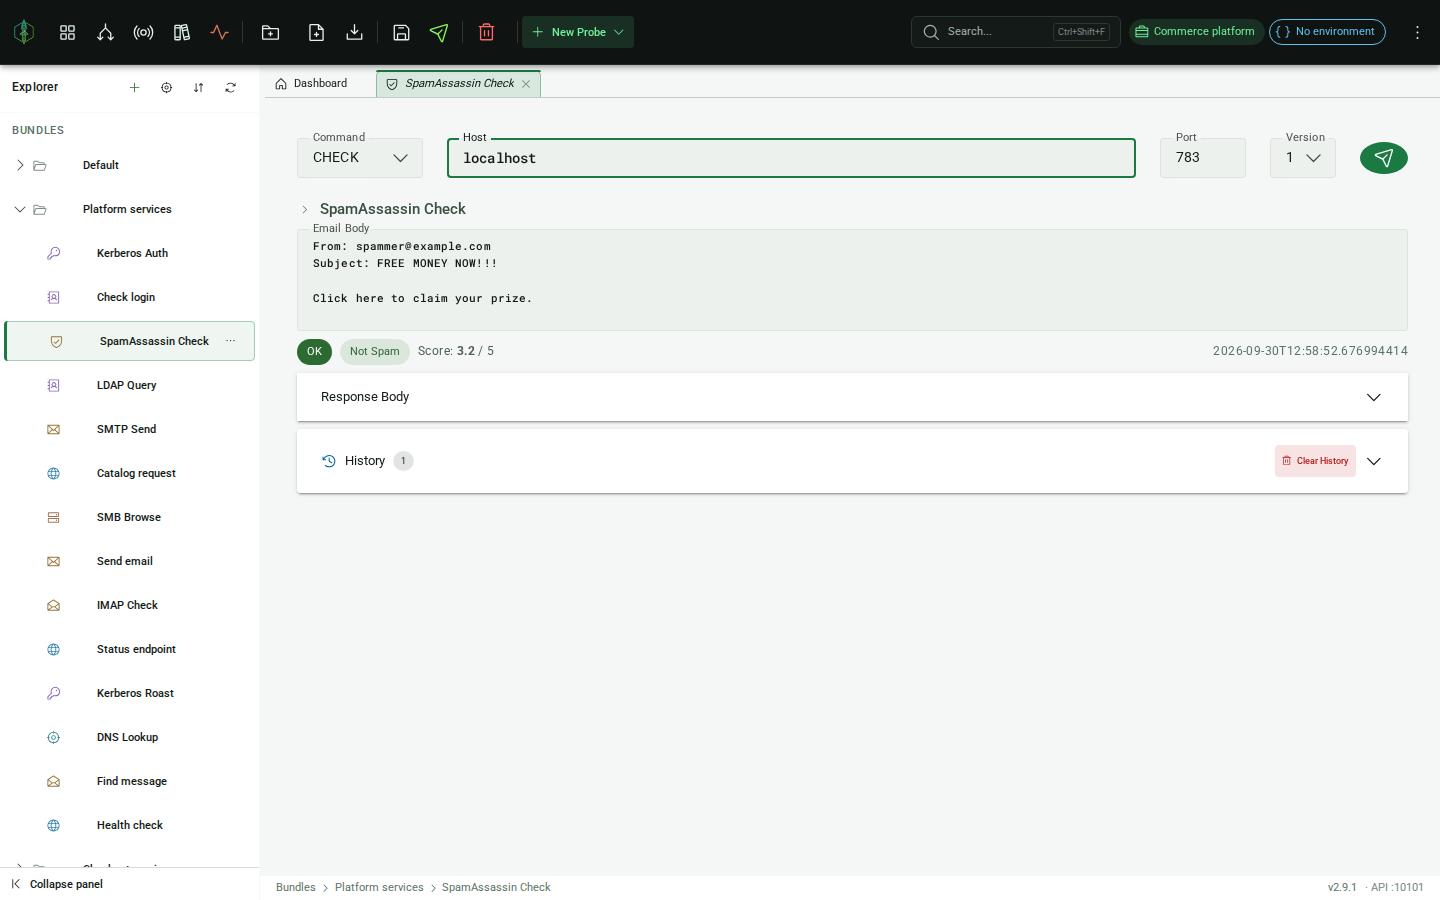Click the plus icon in Explorer header
1440x900 pixels.
134,87
